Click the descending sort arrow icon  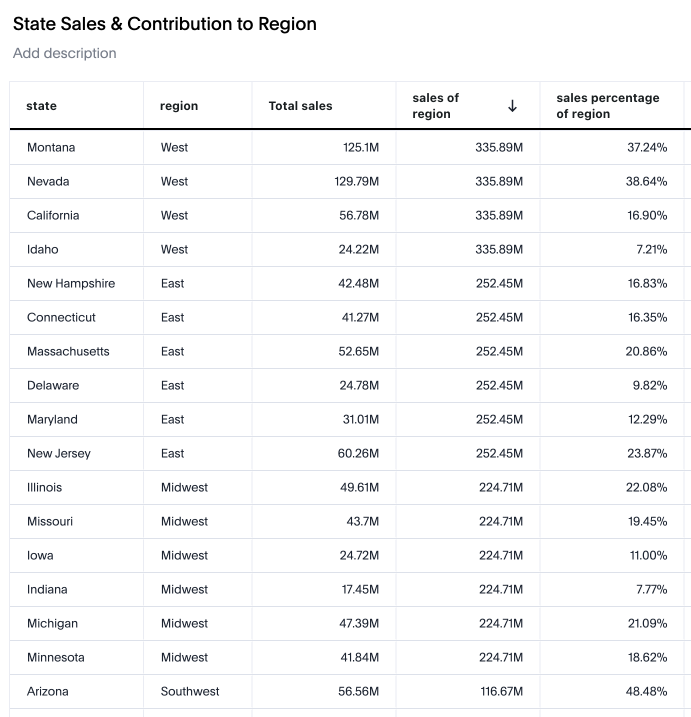(x=513, y=106)
